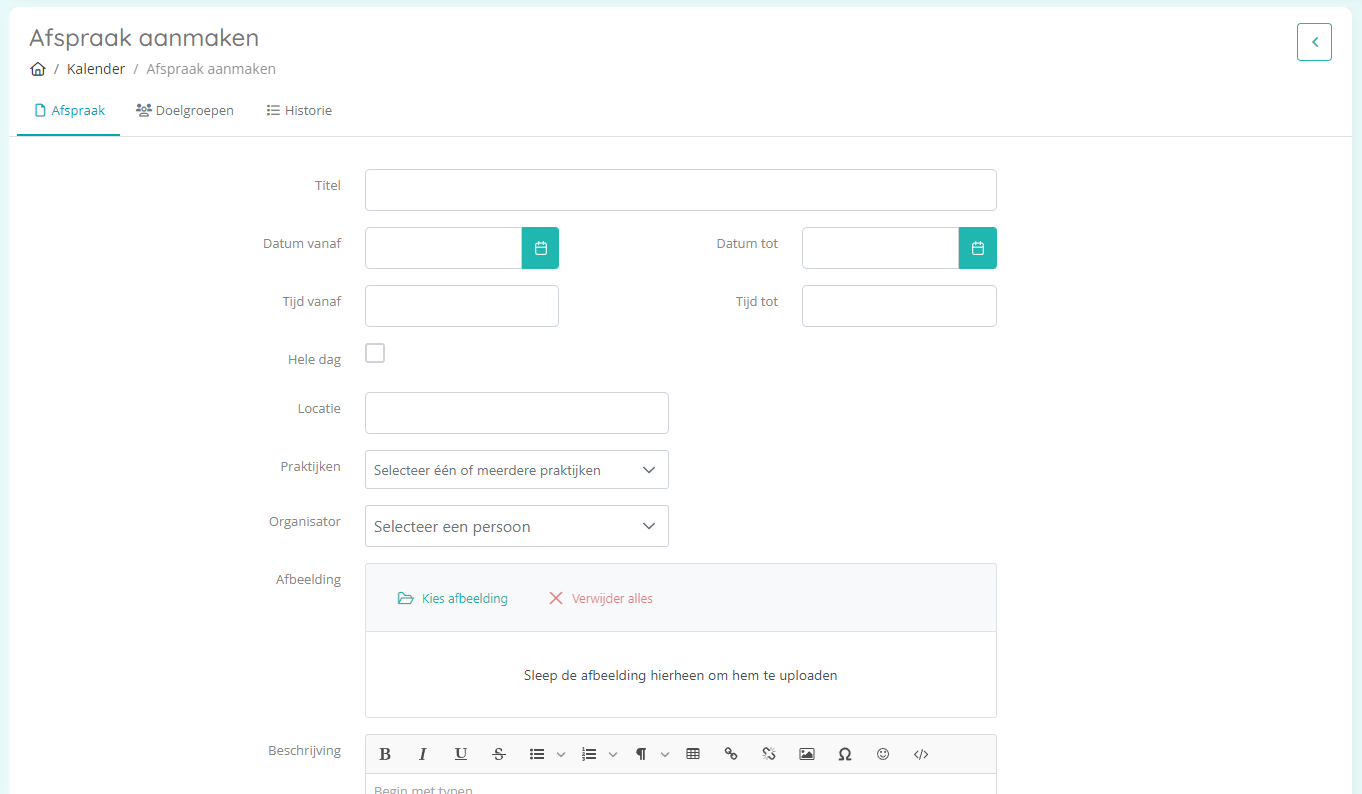Expand the Praktijken dropdown
This screenshot has width=1362, height=794.
pyautogui.click(x=516, y=470)
